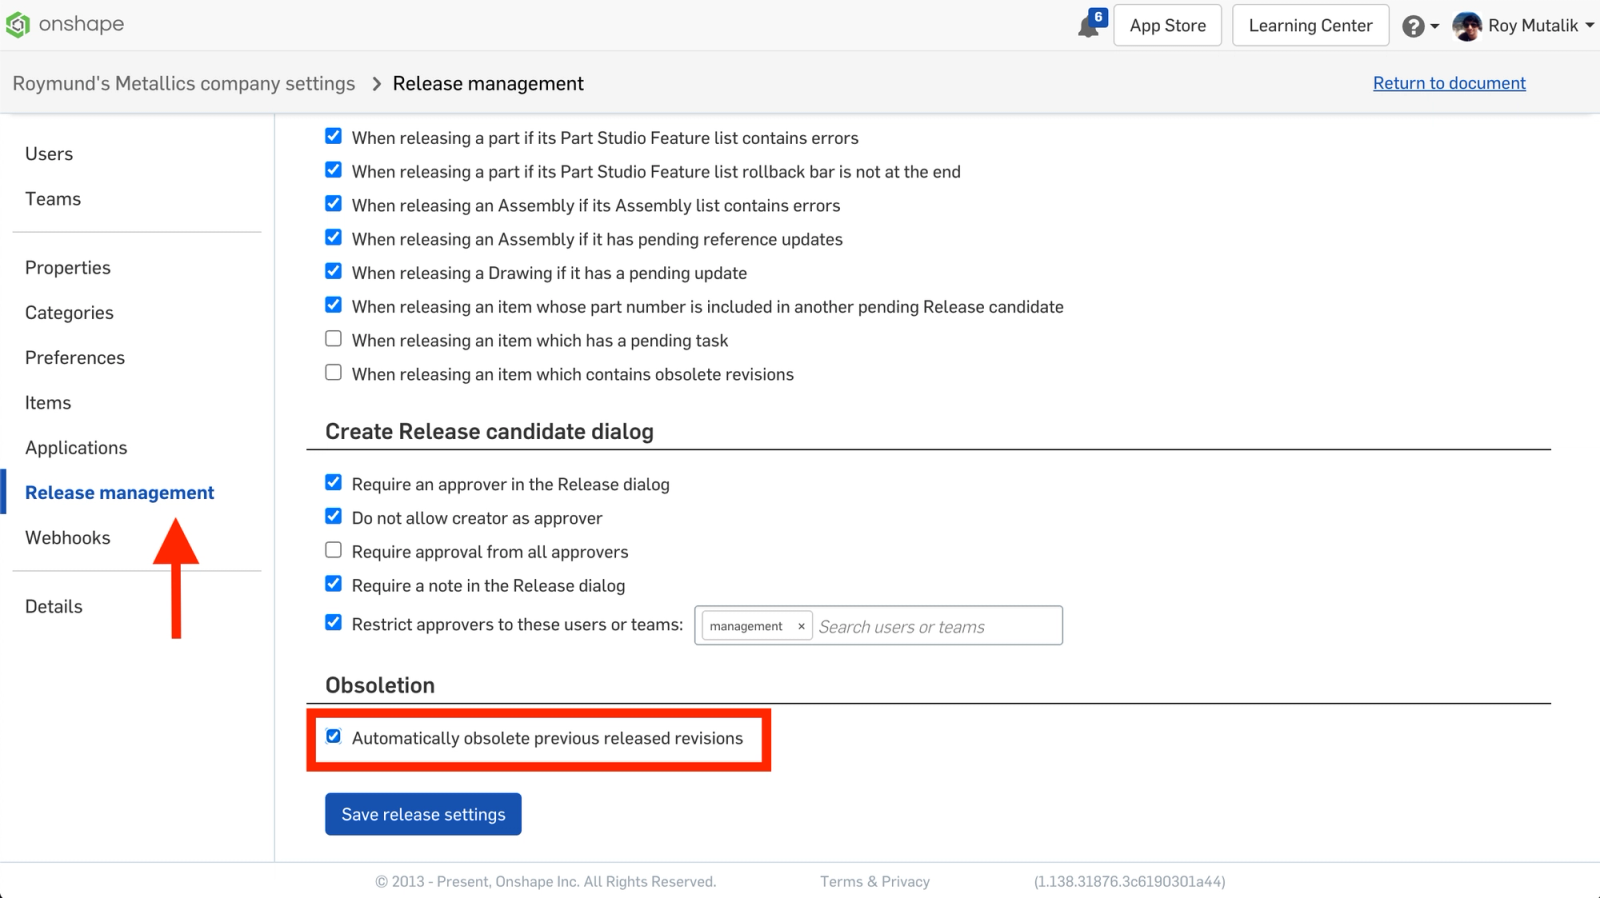
Task: Expand the Roy Mutalik user dropdown
Action: pyautogui.click(x=1589, y=26)
